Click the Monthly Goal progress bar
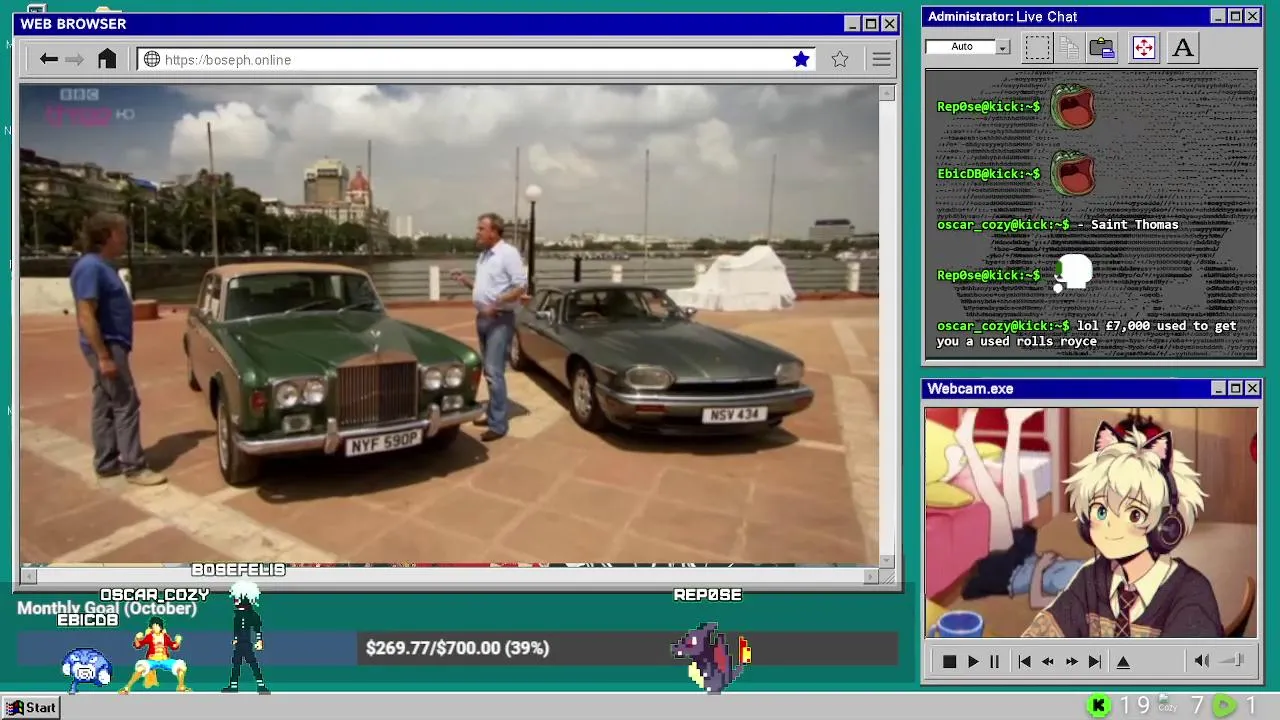The height and width of the screenshot is (720, 1280). coord(457,648)
